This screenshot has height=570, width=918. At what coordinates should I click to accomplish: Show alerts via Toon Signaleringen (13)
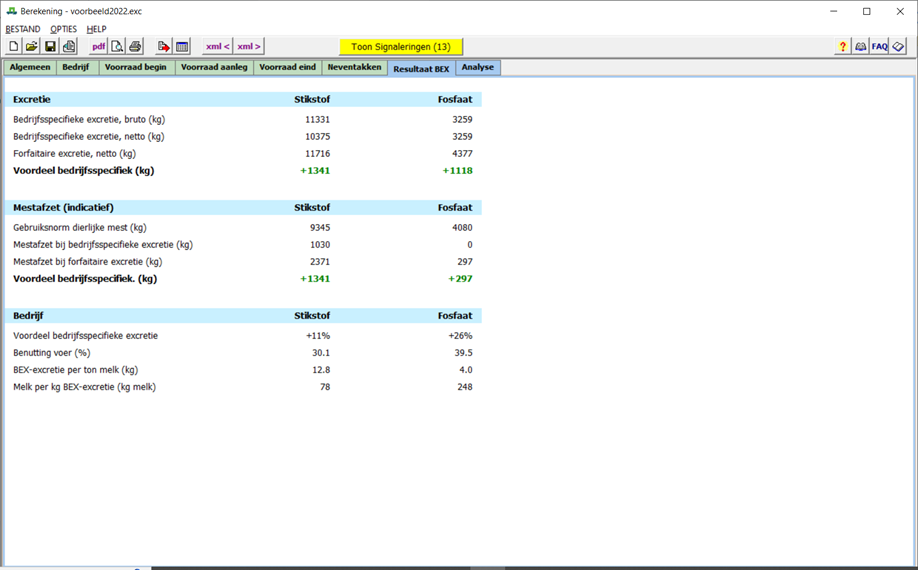pos(401,47)
